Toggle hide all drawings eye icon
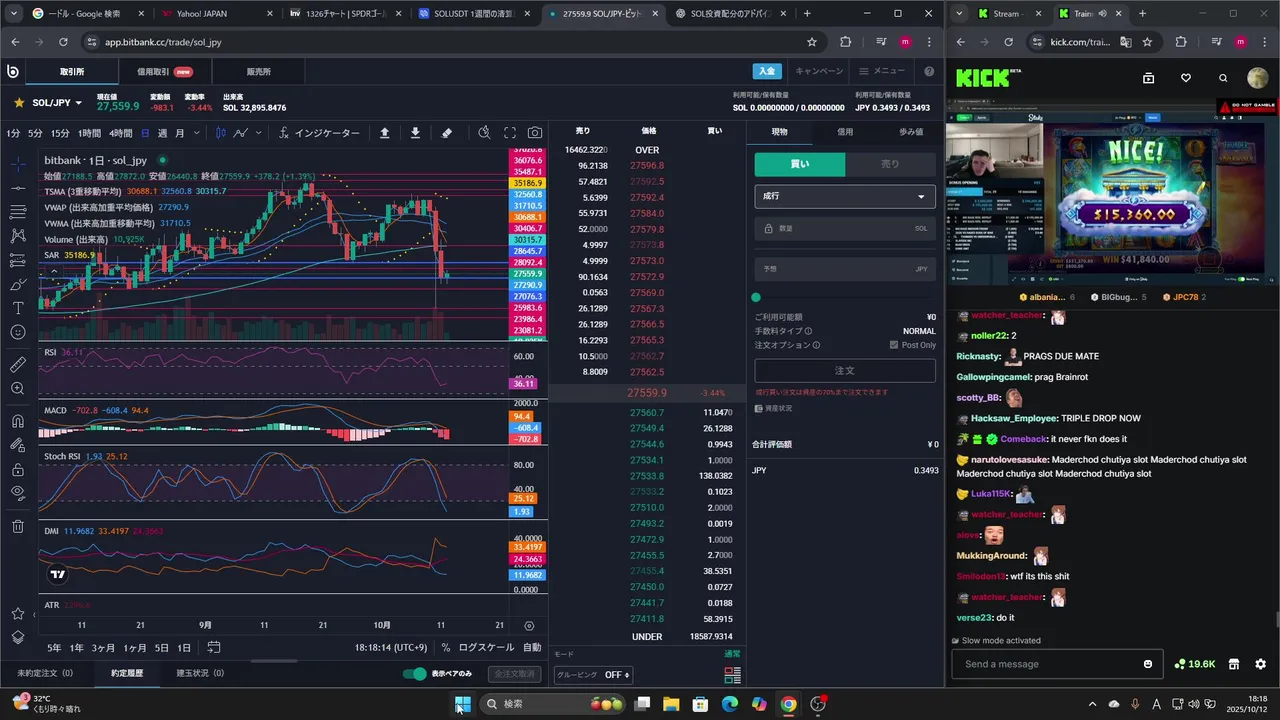Viewport: 1280px width, 720px height. [18, 493]
